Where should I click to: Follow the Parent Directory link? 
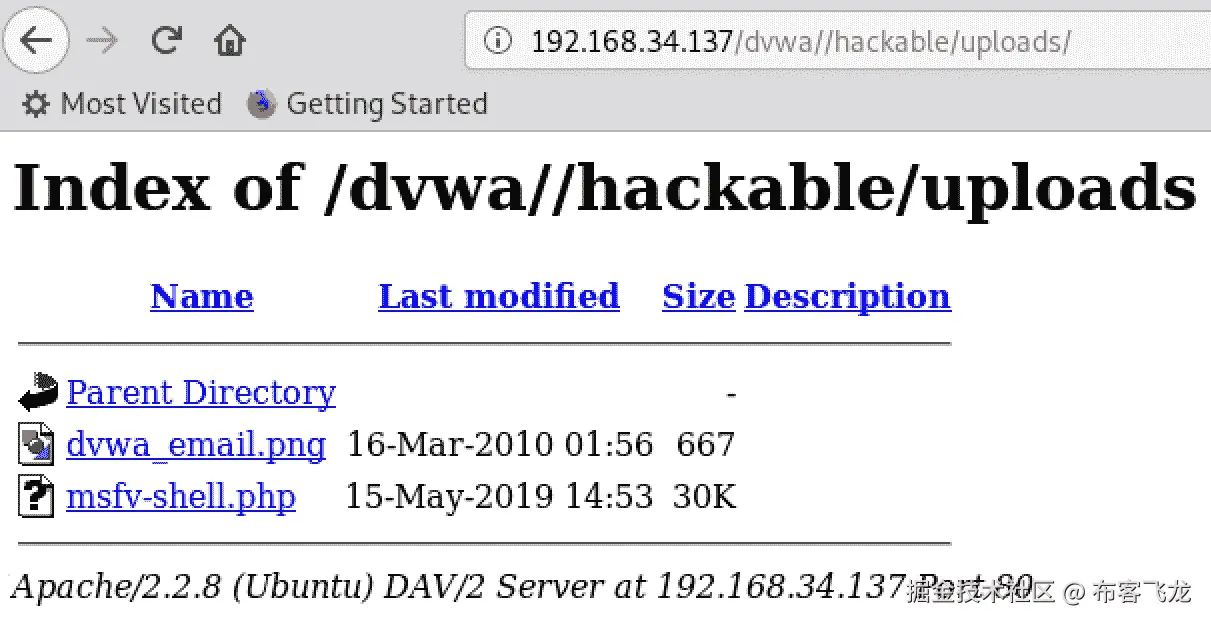click(x=201, y=392)
